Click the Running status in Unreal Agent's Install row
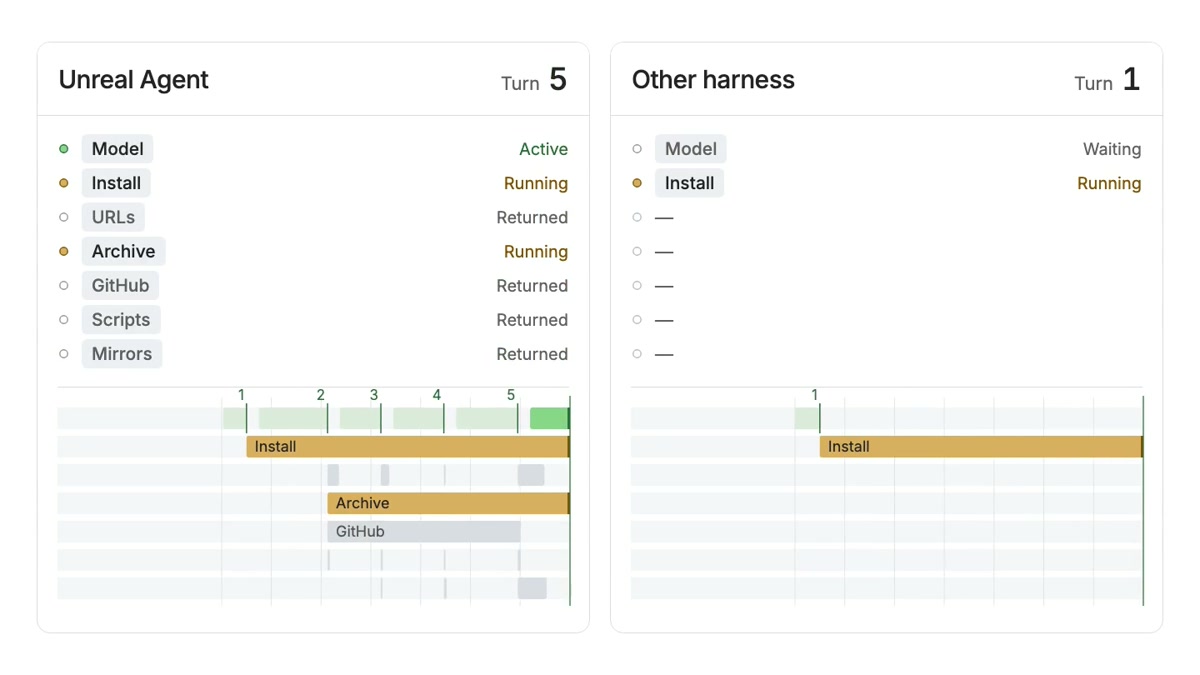This screenshot has width=1200, height=675. [536, 183]
